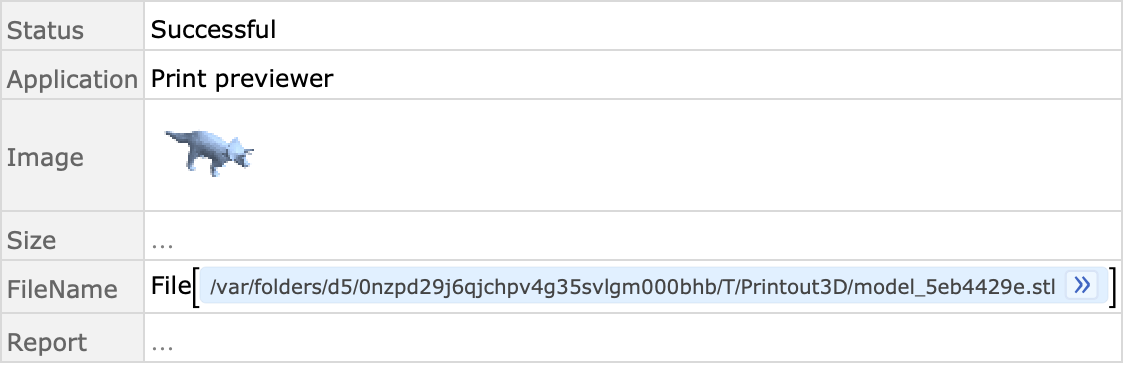Select the model_5eb4429e.stl file path
Image resolution: width=1125 pixels, height=365 pixels.
[x=633, y=287]
